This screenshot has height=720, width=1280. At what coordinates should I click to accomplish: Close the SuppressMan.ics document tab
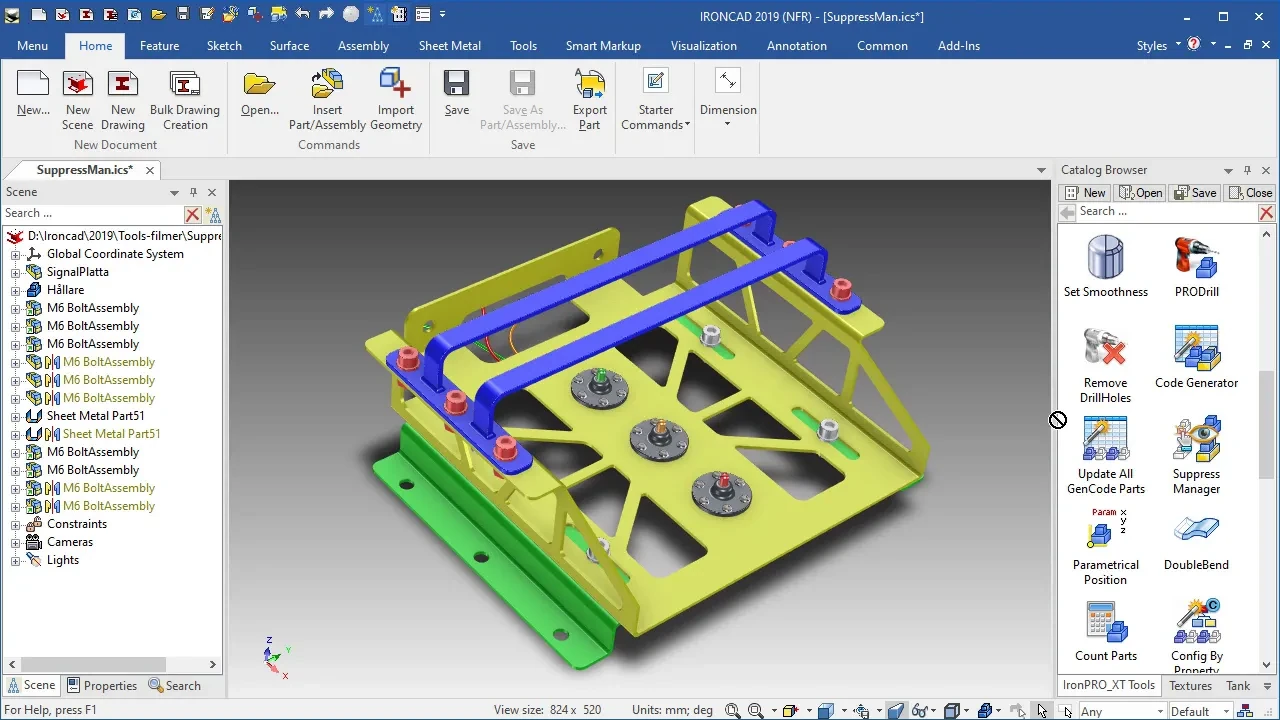point(150,170)
